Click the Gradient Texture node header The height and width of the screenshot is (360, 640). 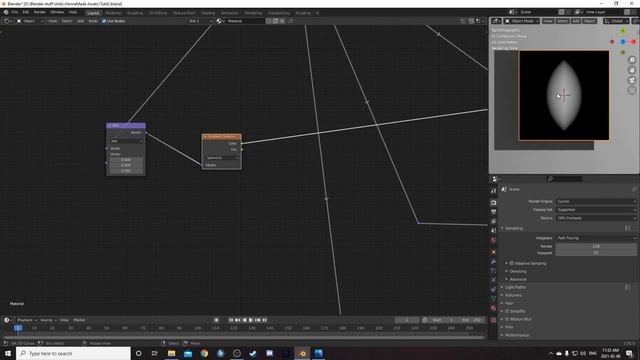click(222, 137)
